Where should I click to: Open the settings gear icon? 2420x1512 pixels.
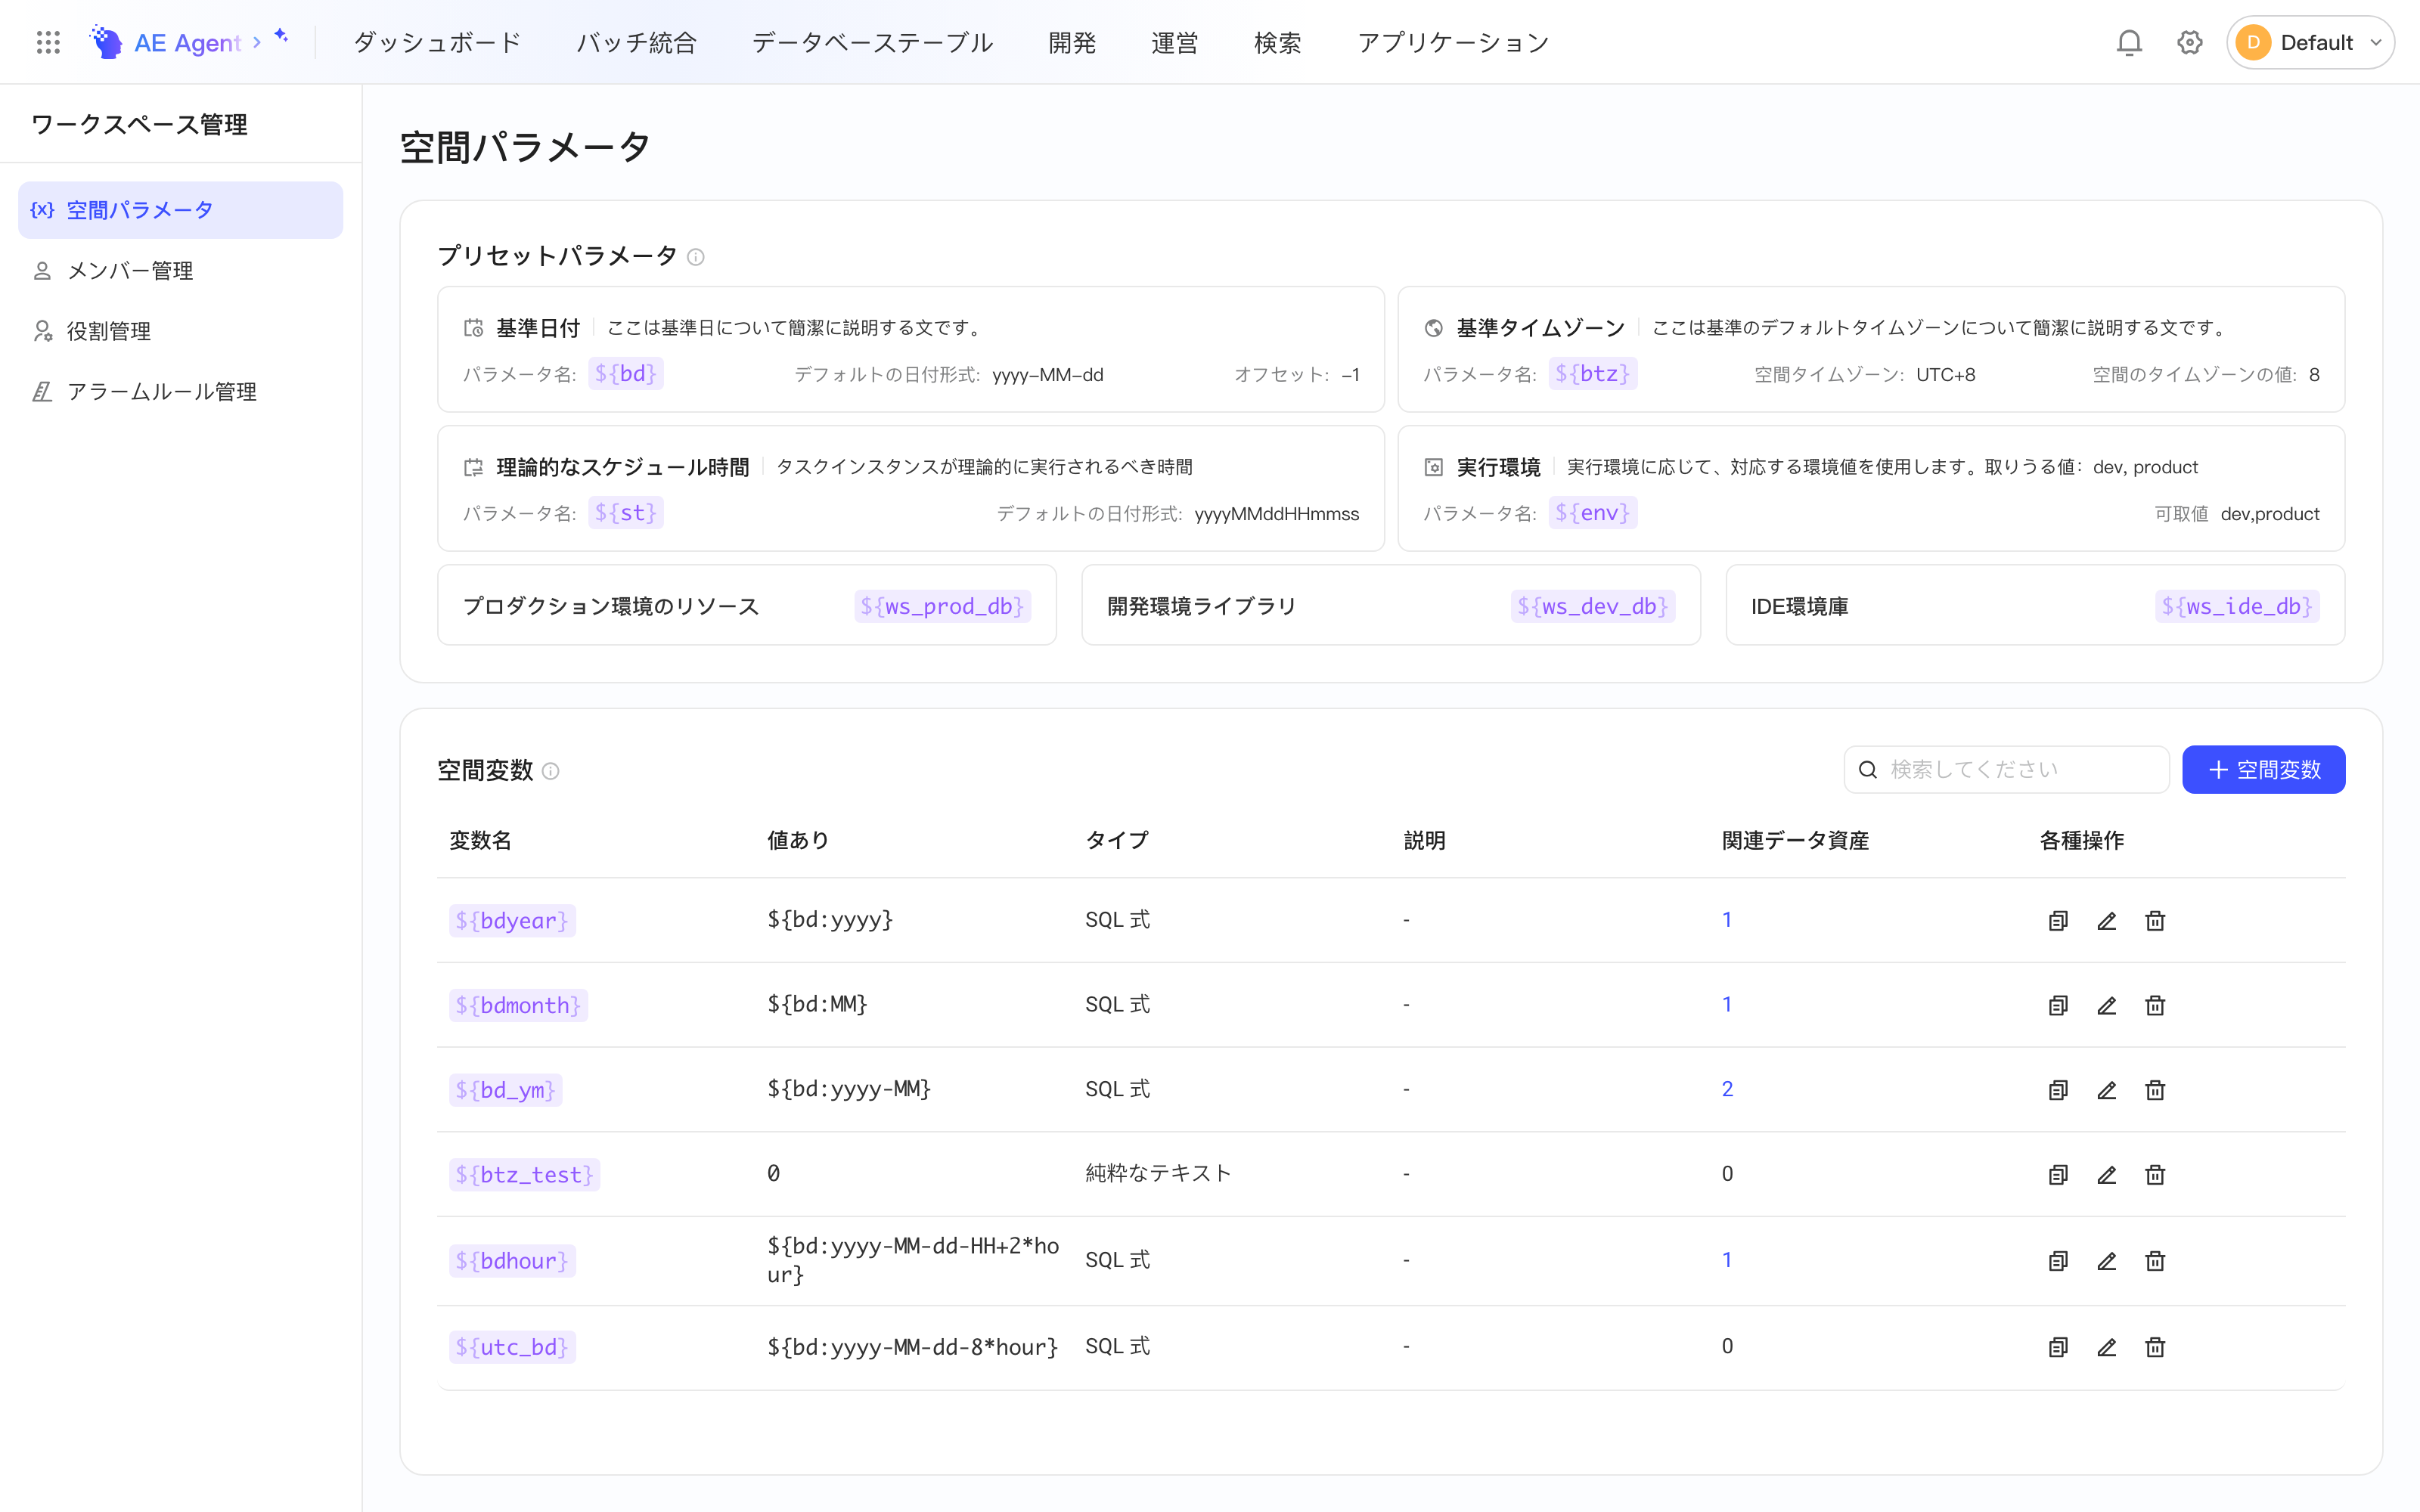(x=2190, y=42)
